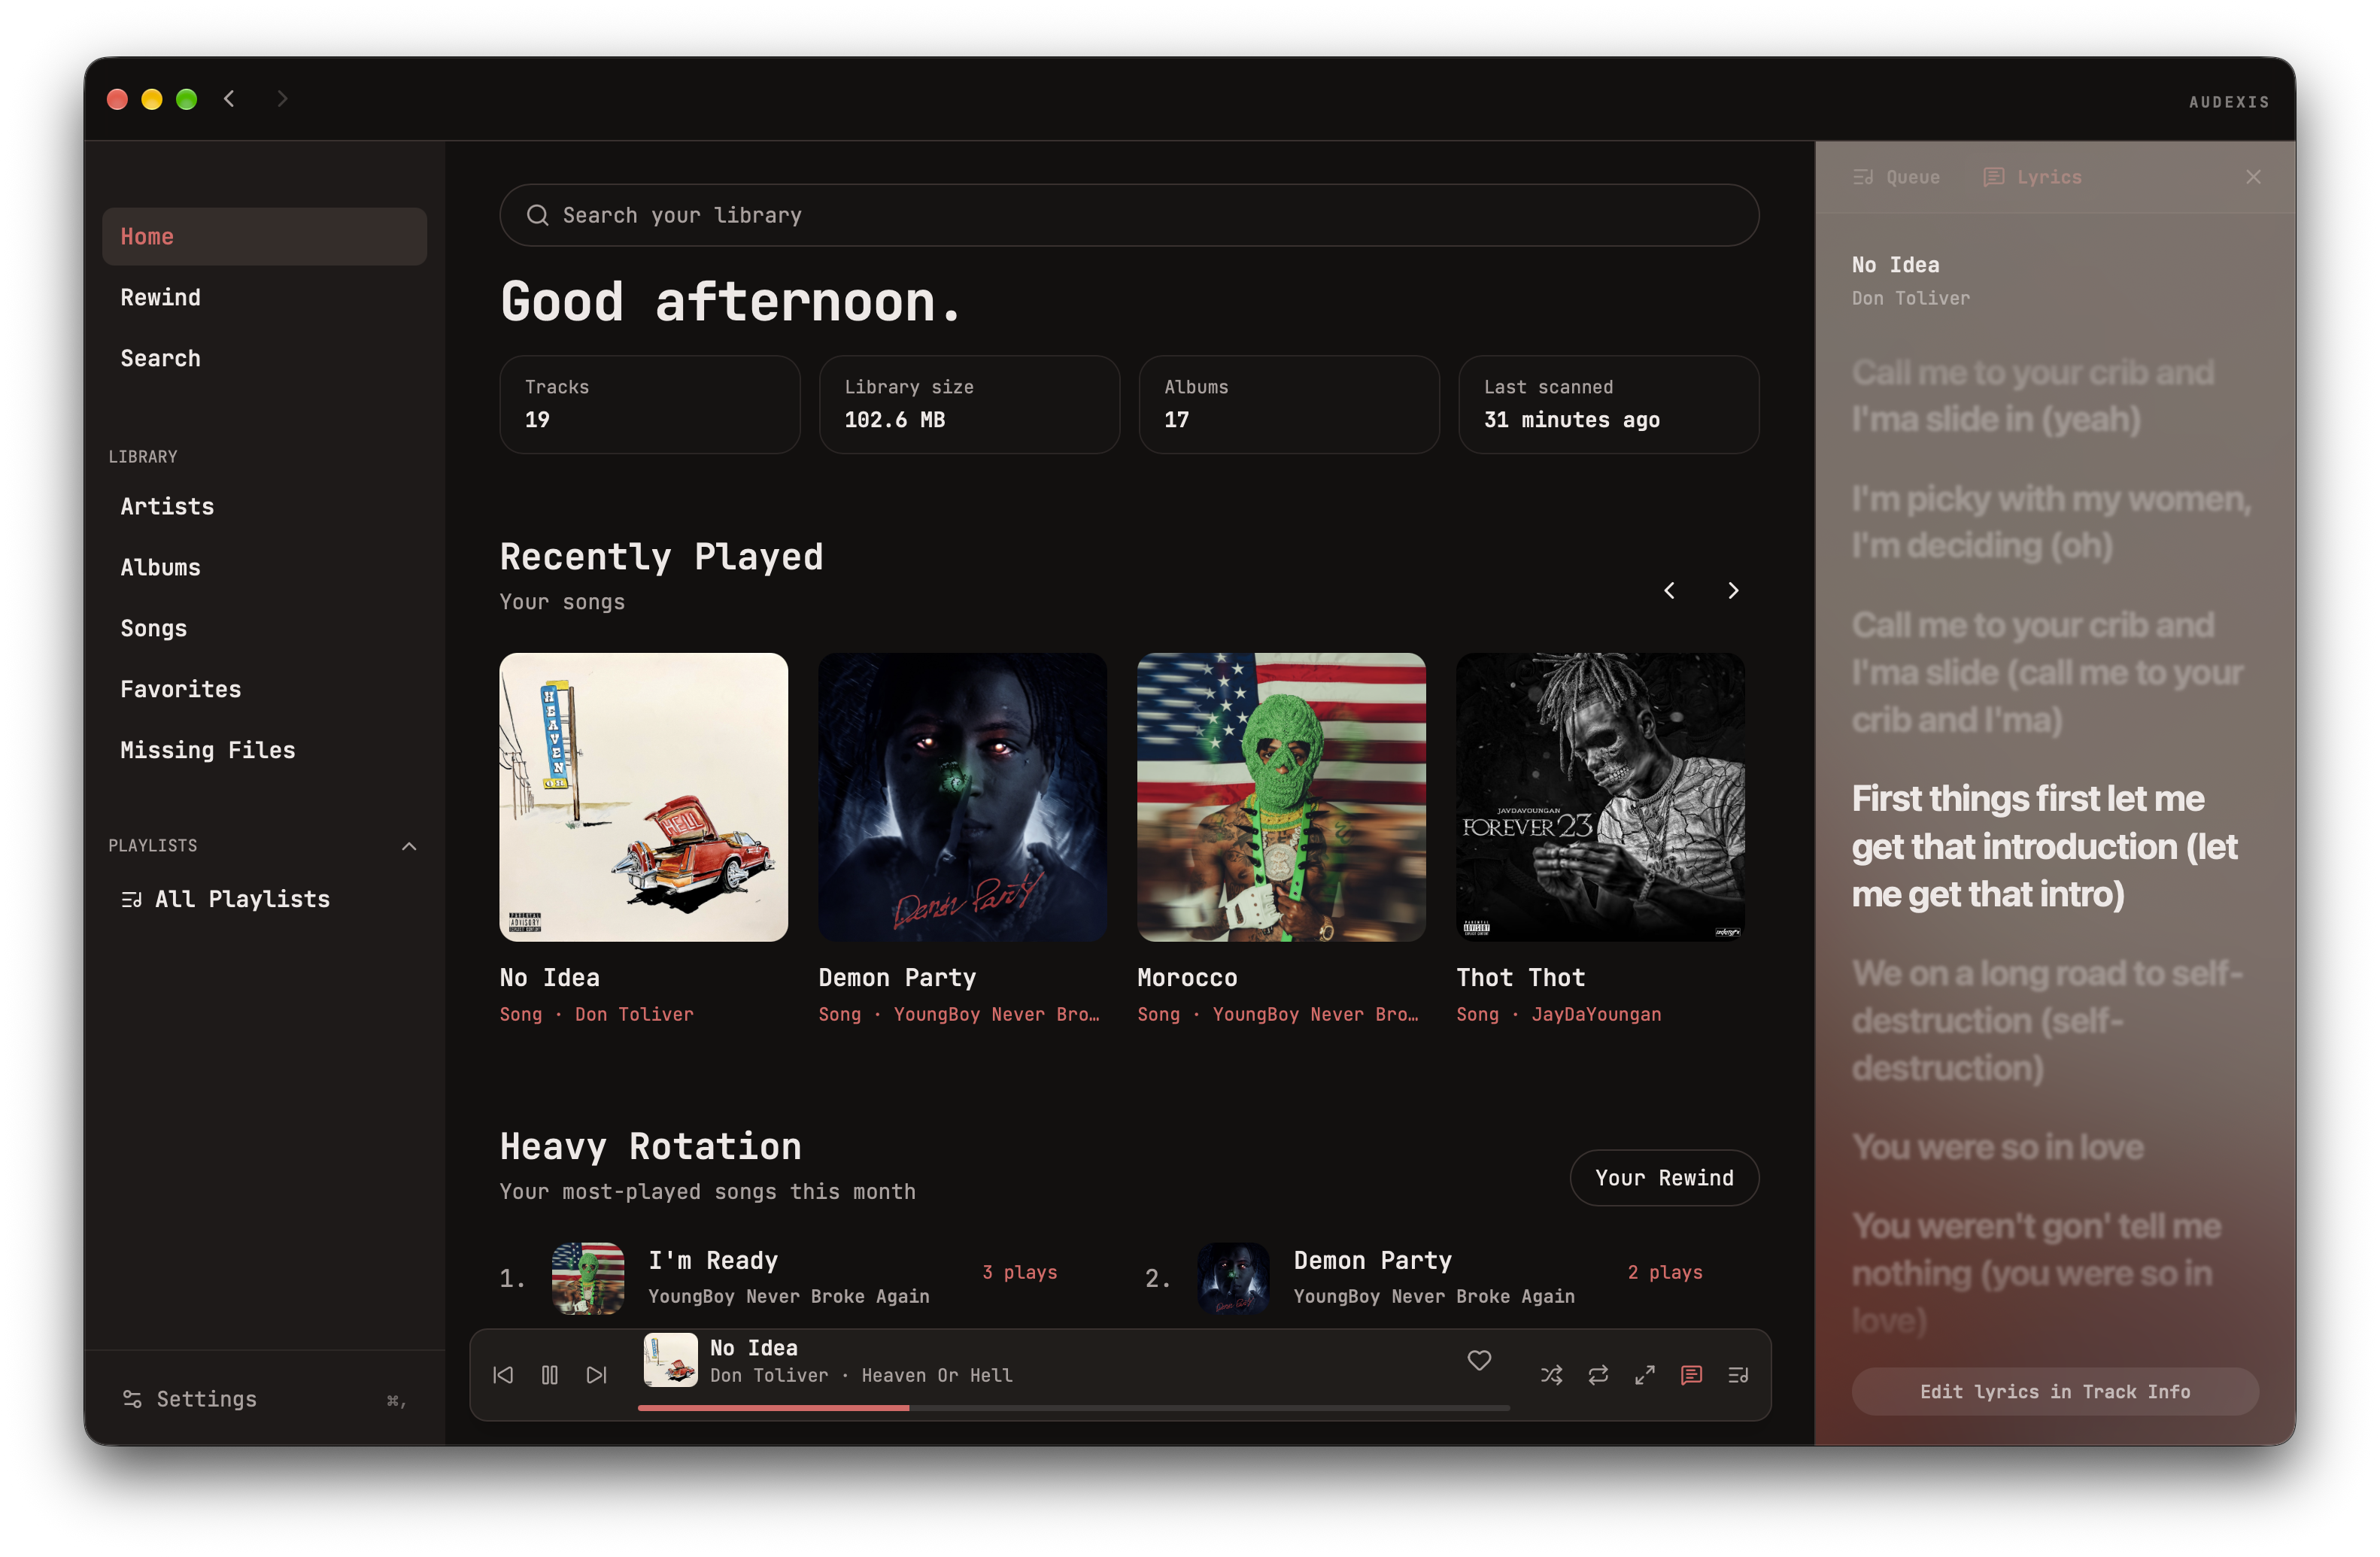Skip to next track in player bar
Viewport: 2380px width, 1557px height.
597,1375
